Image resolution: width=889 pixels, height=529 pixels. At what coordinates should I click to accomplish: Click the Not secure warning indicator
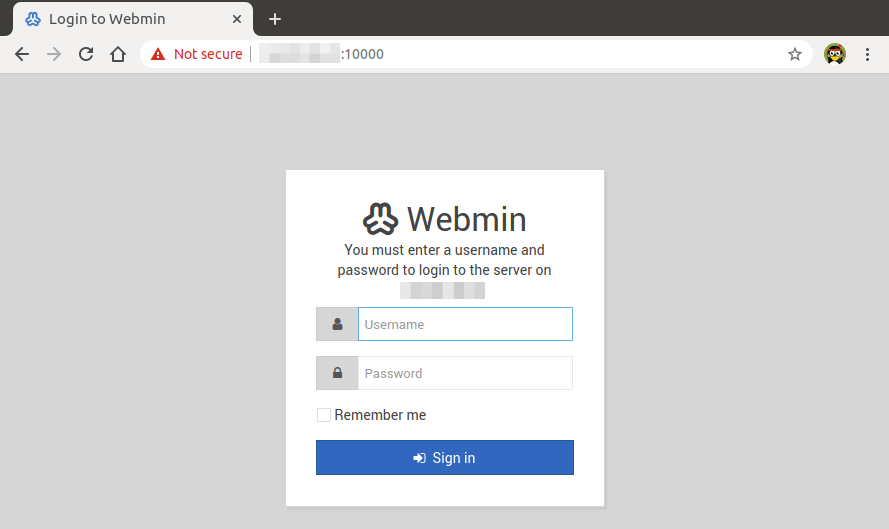[x=197, y=54]
